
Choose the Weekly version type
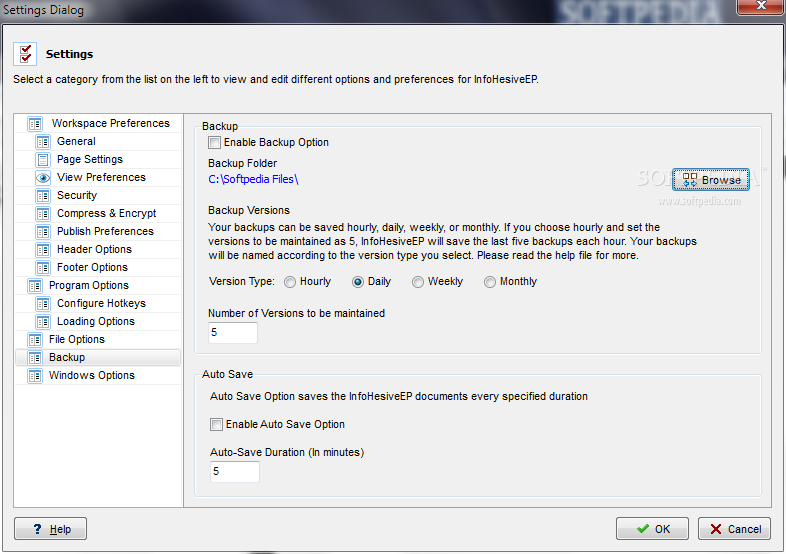pyautogui.click(x=418, y=282)
